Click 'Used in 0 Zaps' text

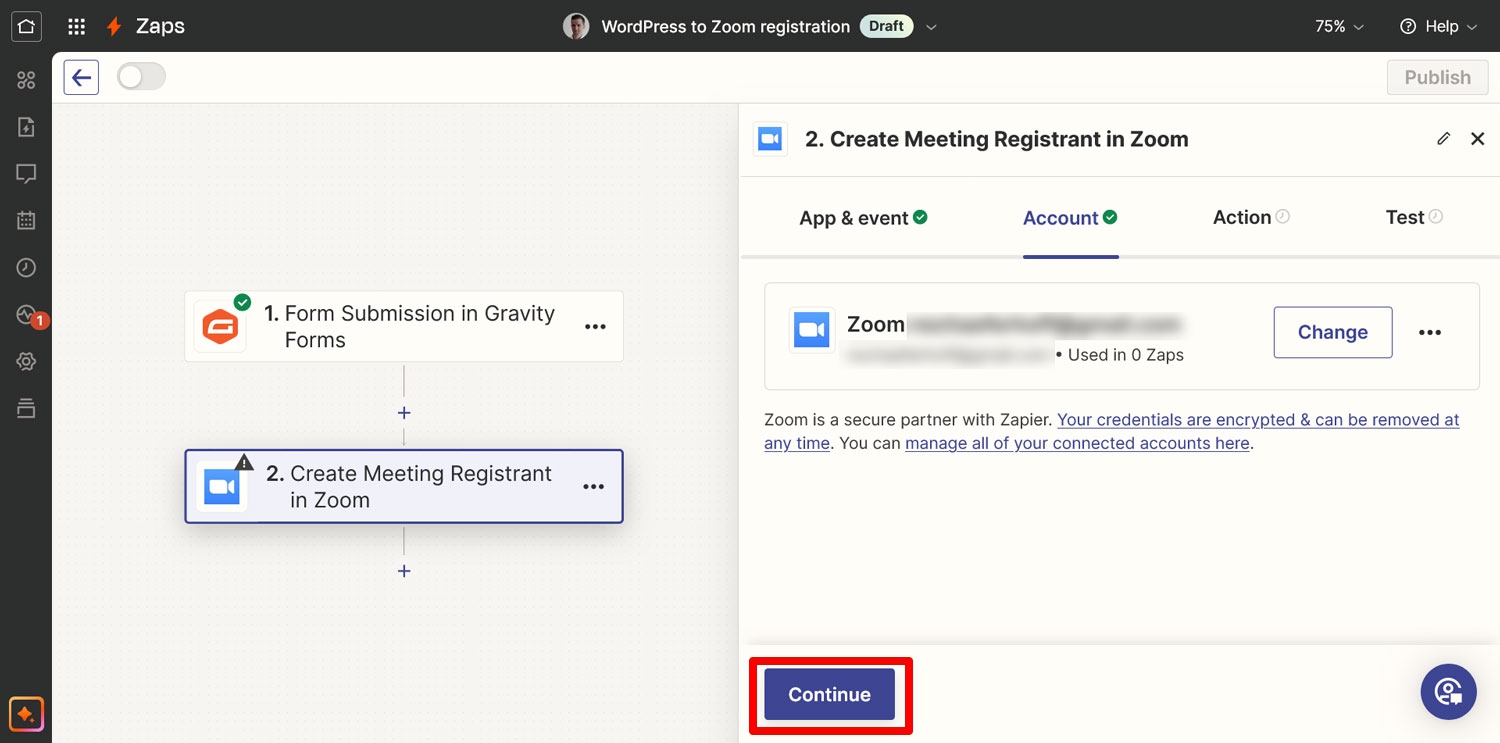pyautogui.click(x=1125, y=354)
